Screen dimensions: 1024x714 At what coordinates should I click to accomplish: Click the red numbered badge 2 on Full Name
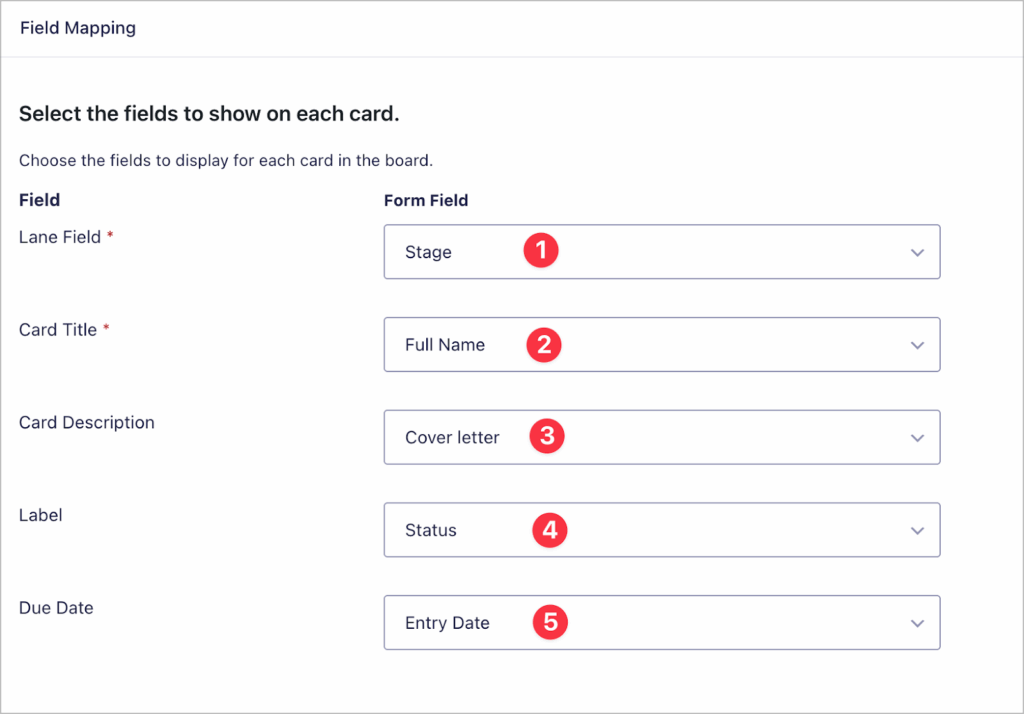pyautogui.click(x=544, y=345)
